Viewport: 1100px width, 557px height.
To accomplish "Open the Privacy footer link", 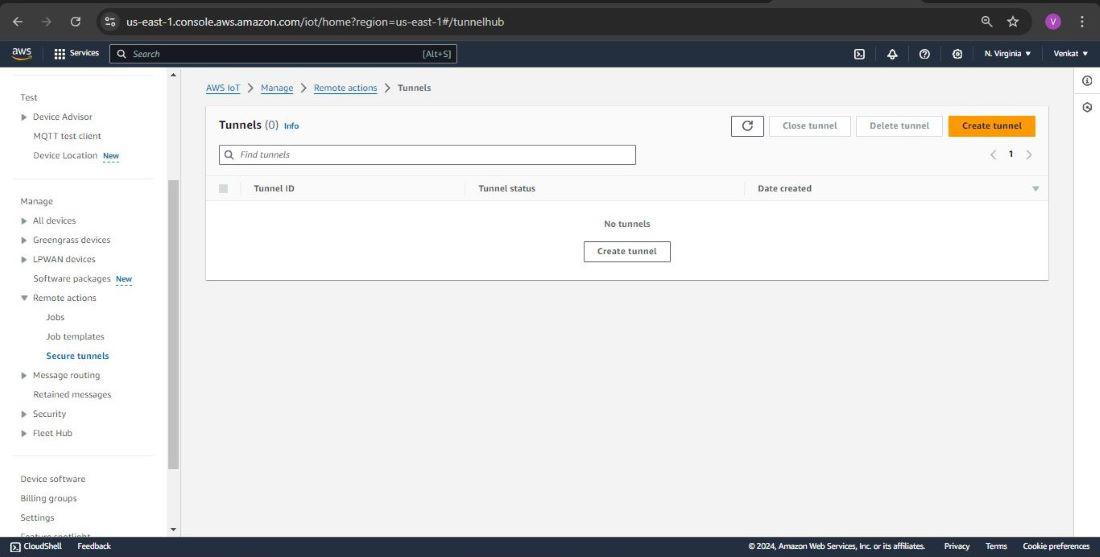I will [x=957, y=546].
